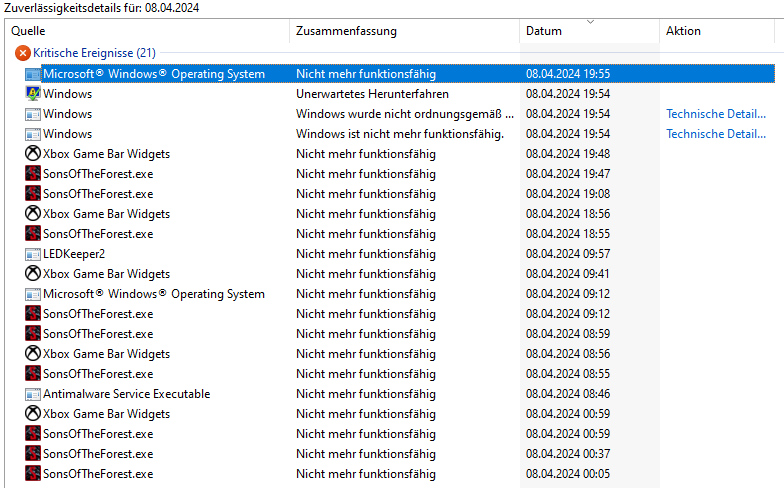Click the date 08.04.2024 08:46
This screenshot has width=784, height=488.
pyautogui.click(x=568, y=394)
